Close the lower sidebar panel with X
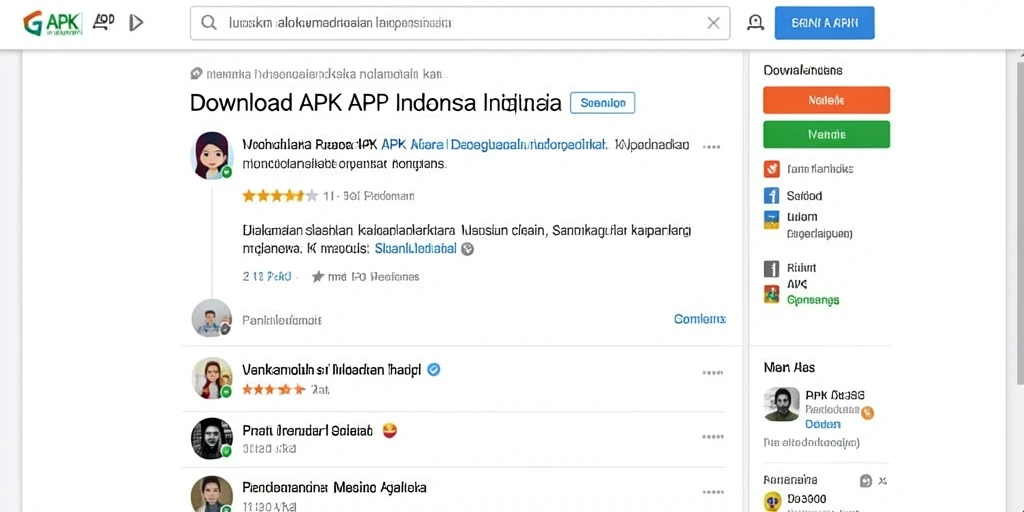This screenshot has height=512, width=1024. (883, 481)
